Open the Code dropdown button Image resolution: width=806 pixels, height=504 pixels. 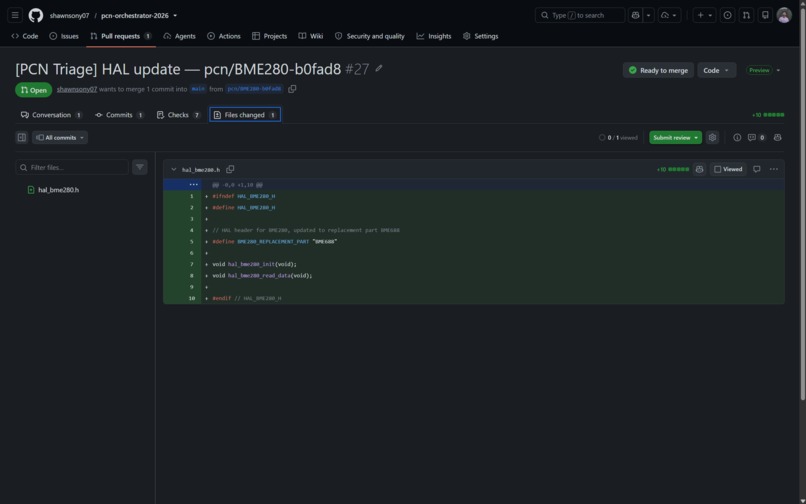click(x=717, y=70)
